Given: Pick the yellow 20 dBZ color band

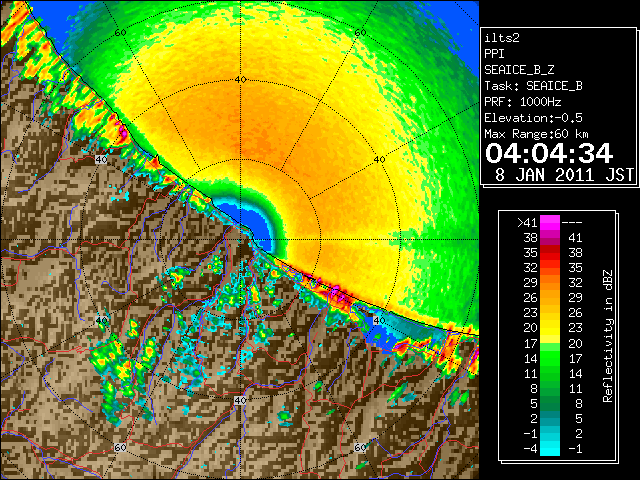Looking at the screenshot, I should click(x=550, y=328).
